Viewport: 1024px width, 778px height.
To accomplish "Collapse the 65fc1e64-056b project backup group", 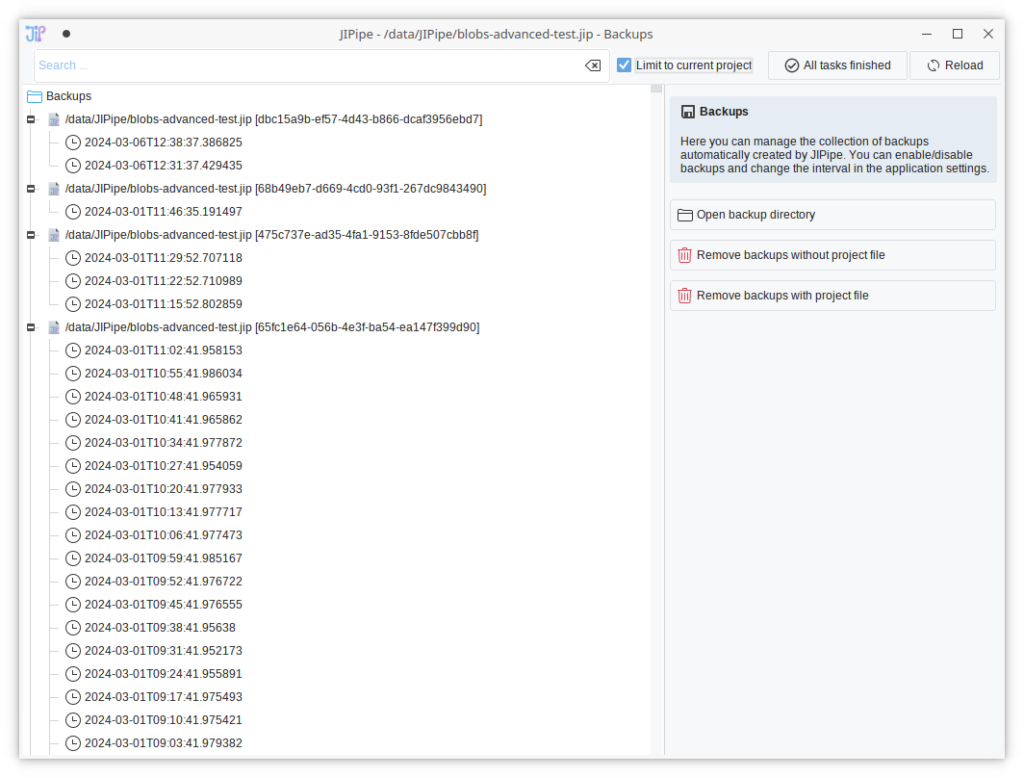I will 31,327.
